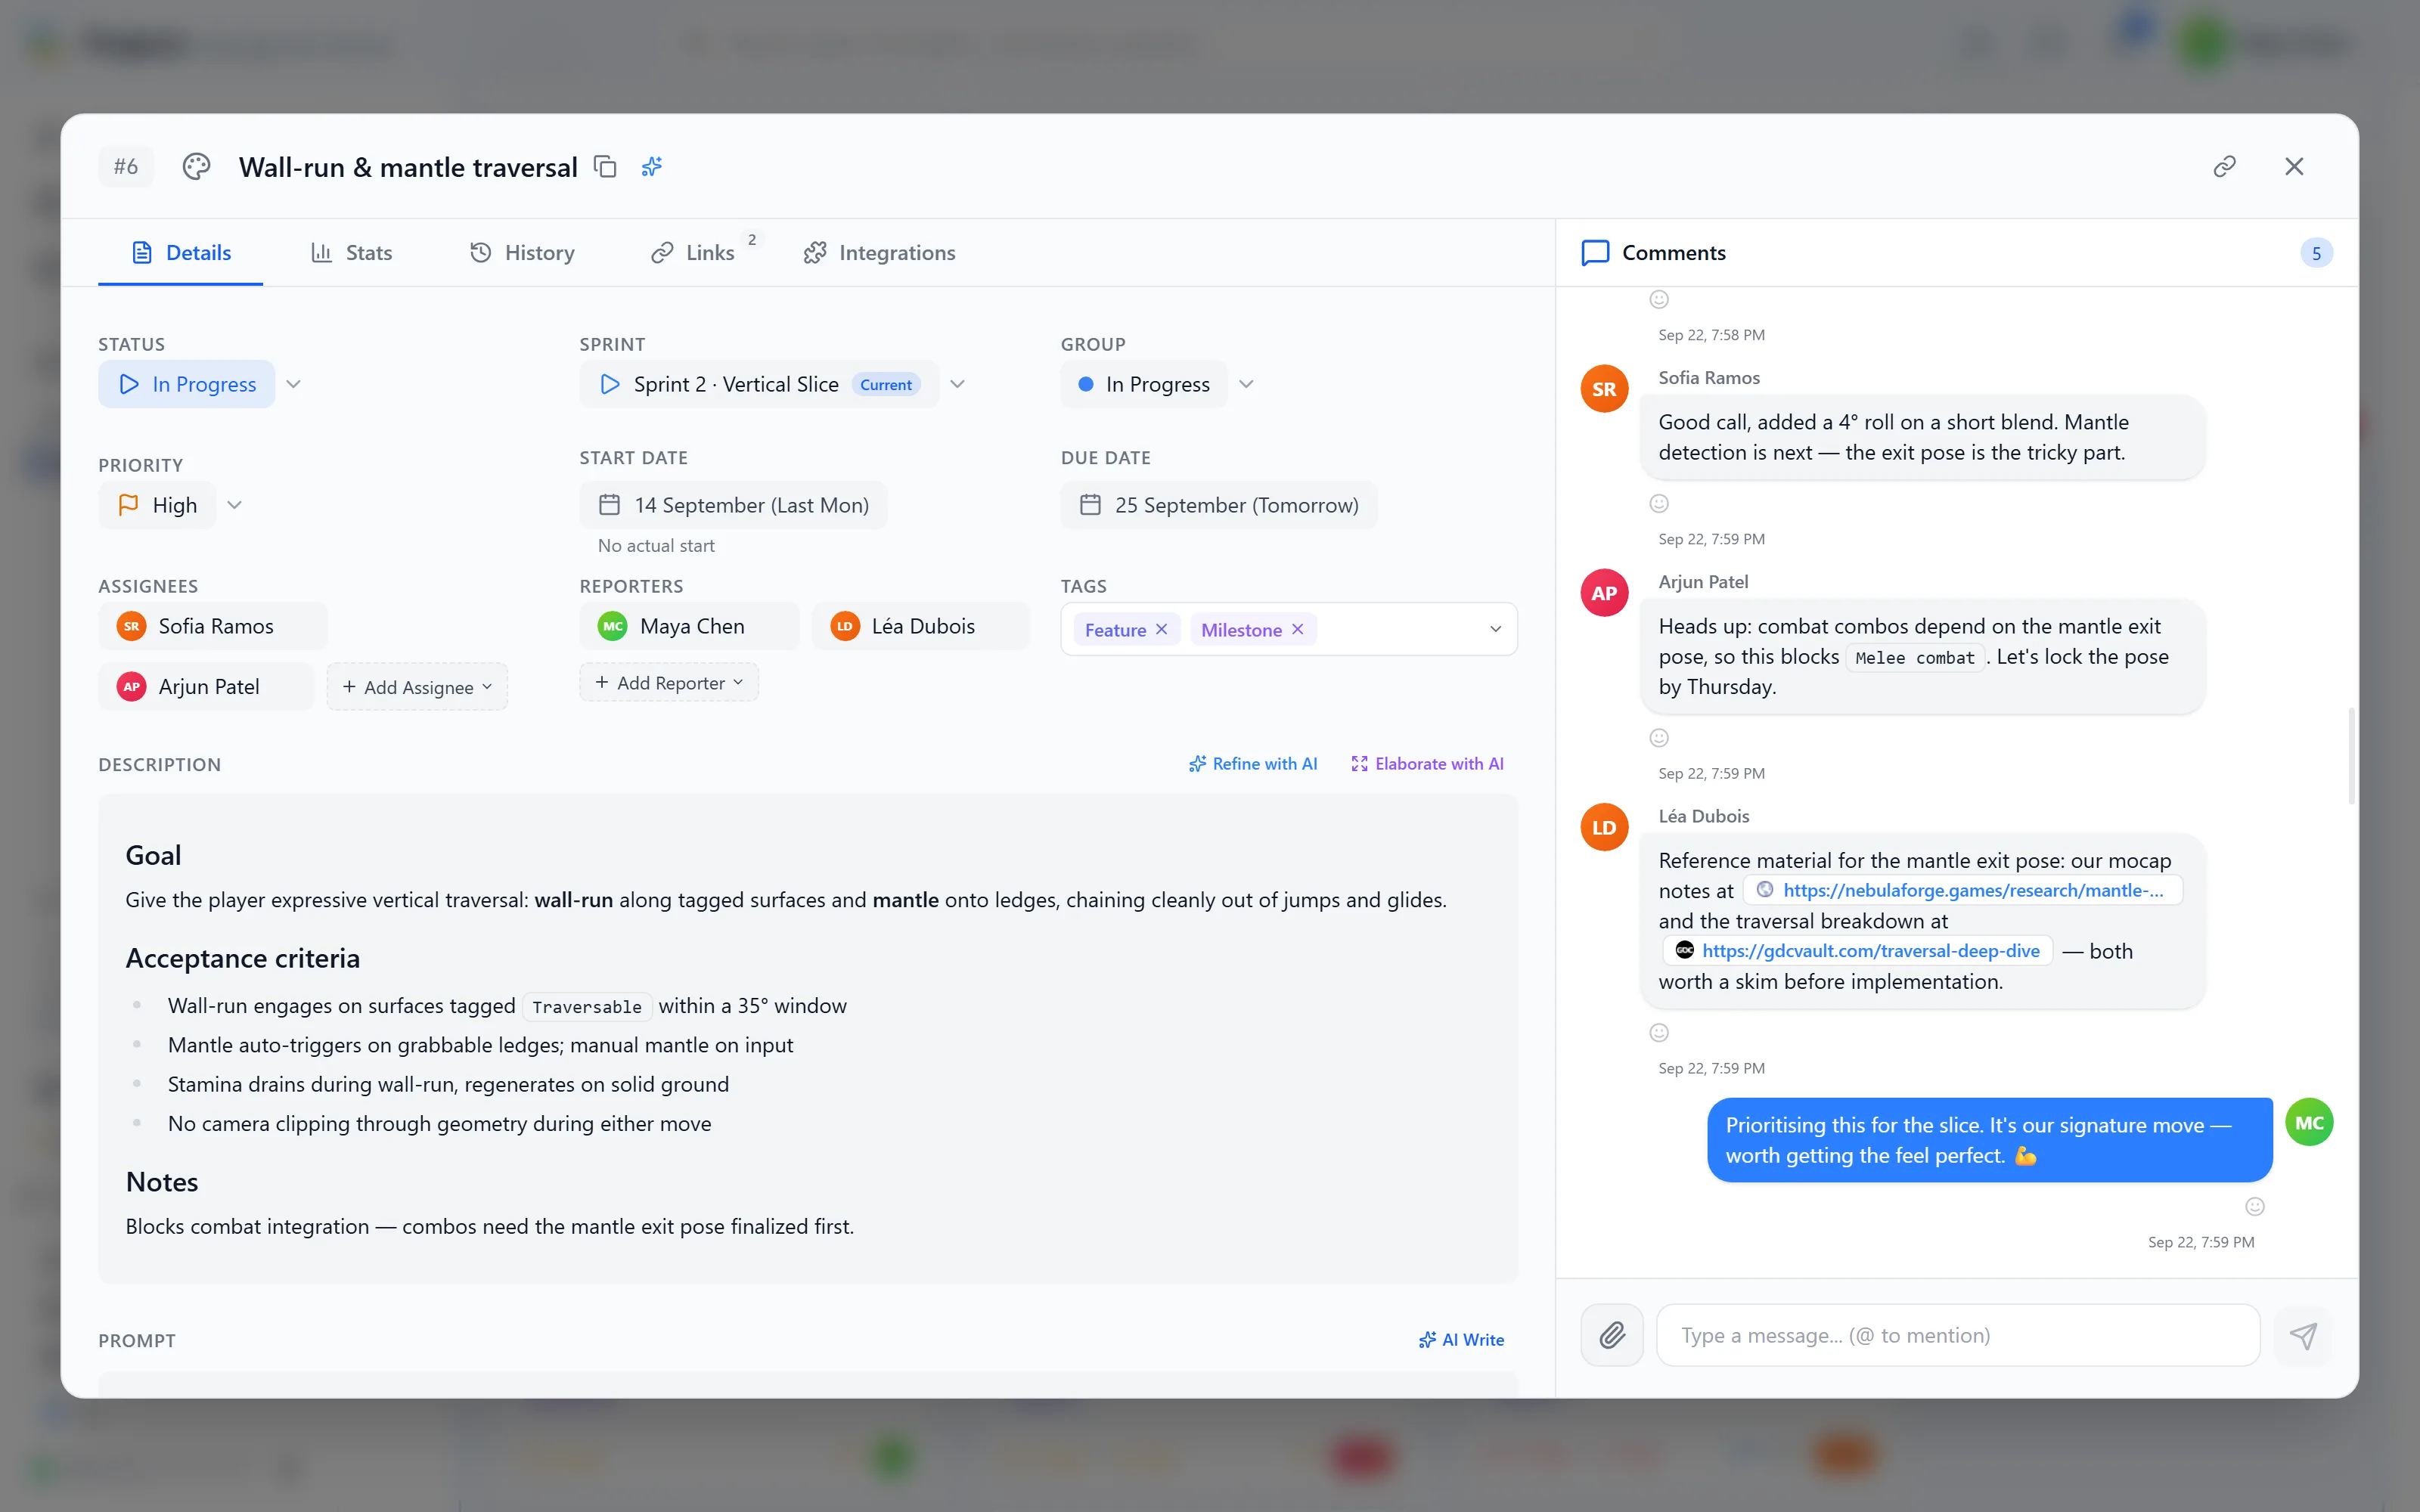
Task: Open the Add Reporter dropdown
Action: coord(669,682)
